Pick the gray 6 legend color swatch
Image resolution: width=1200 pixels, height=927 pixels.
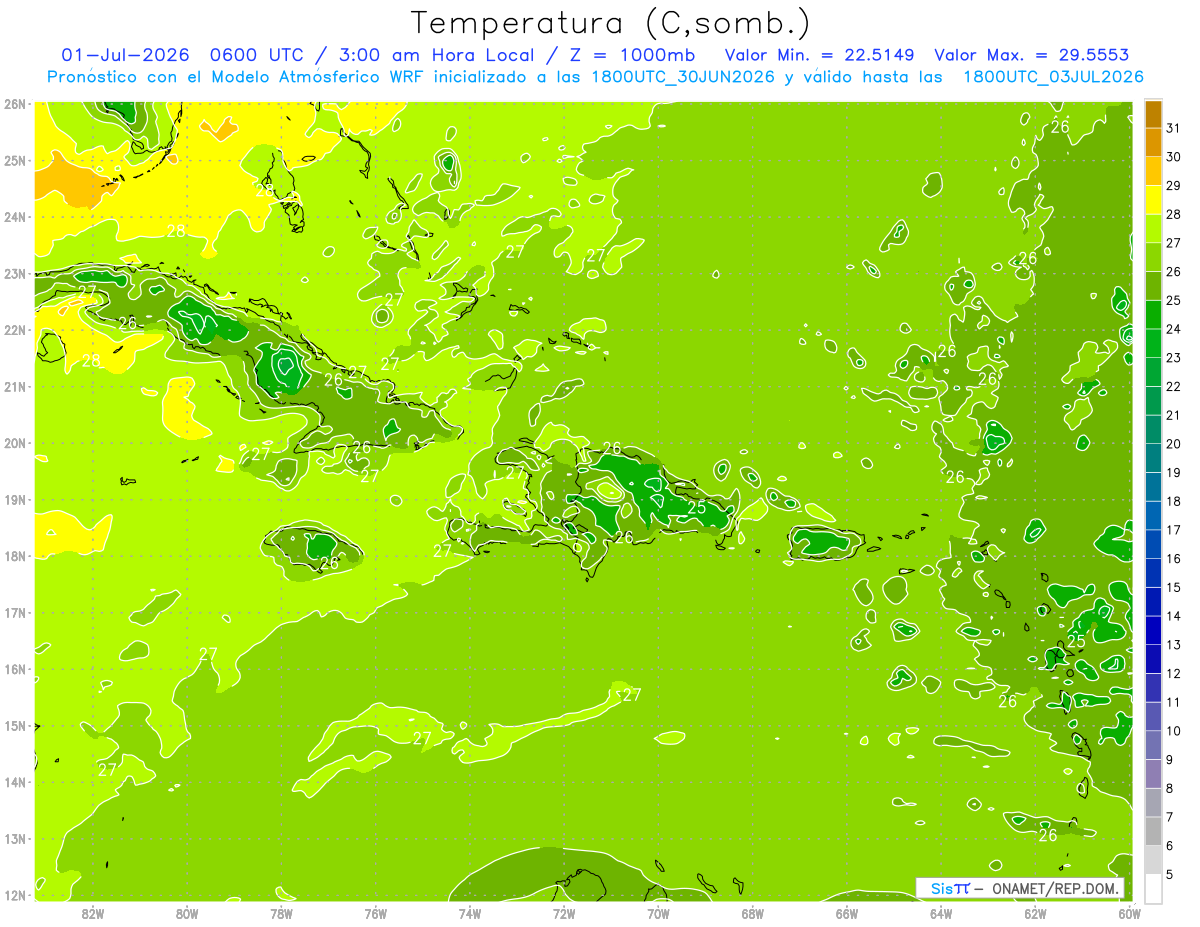pyautogui.click(x=1153, y=831)
